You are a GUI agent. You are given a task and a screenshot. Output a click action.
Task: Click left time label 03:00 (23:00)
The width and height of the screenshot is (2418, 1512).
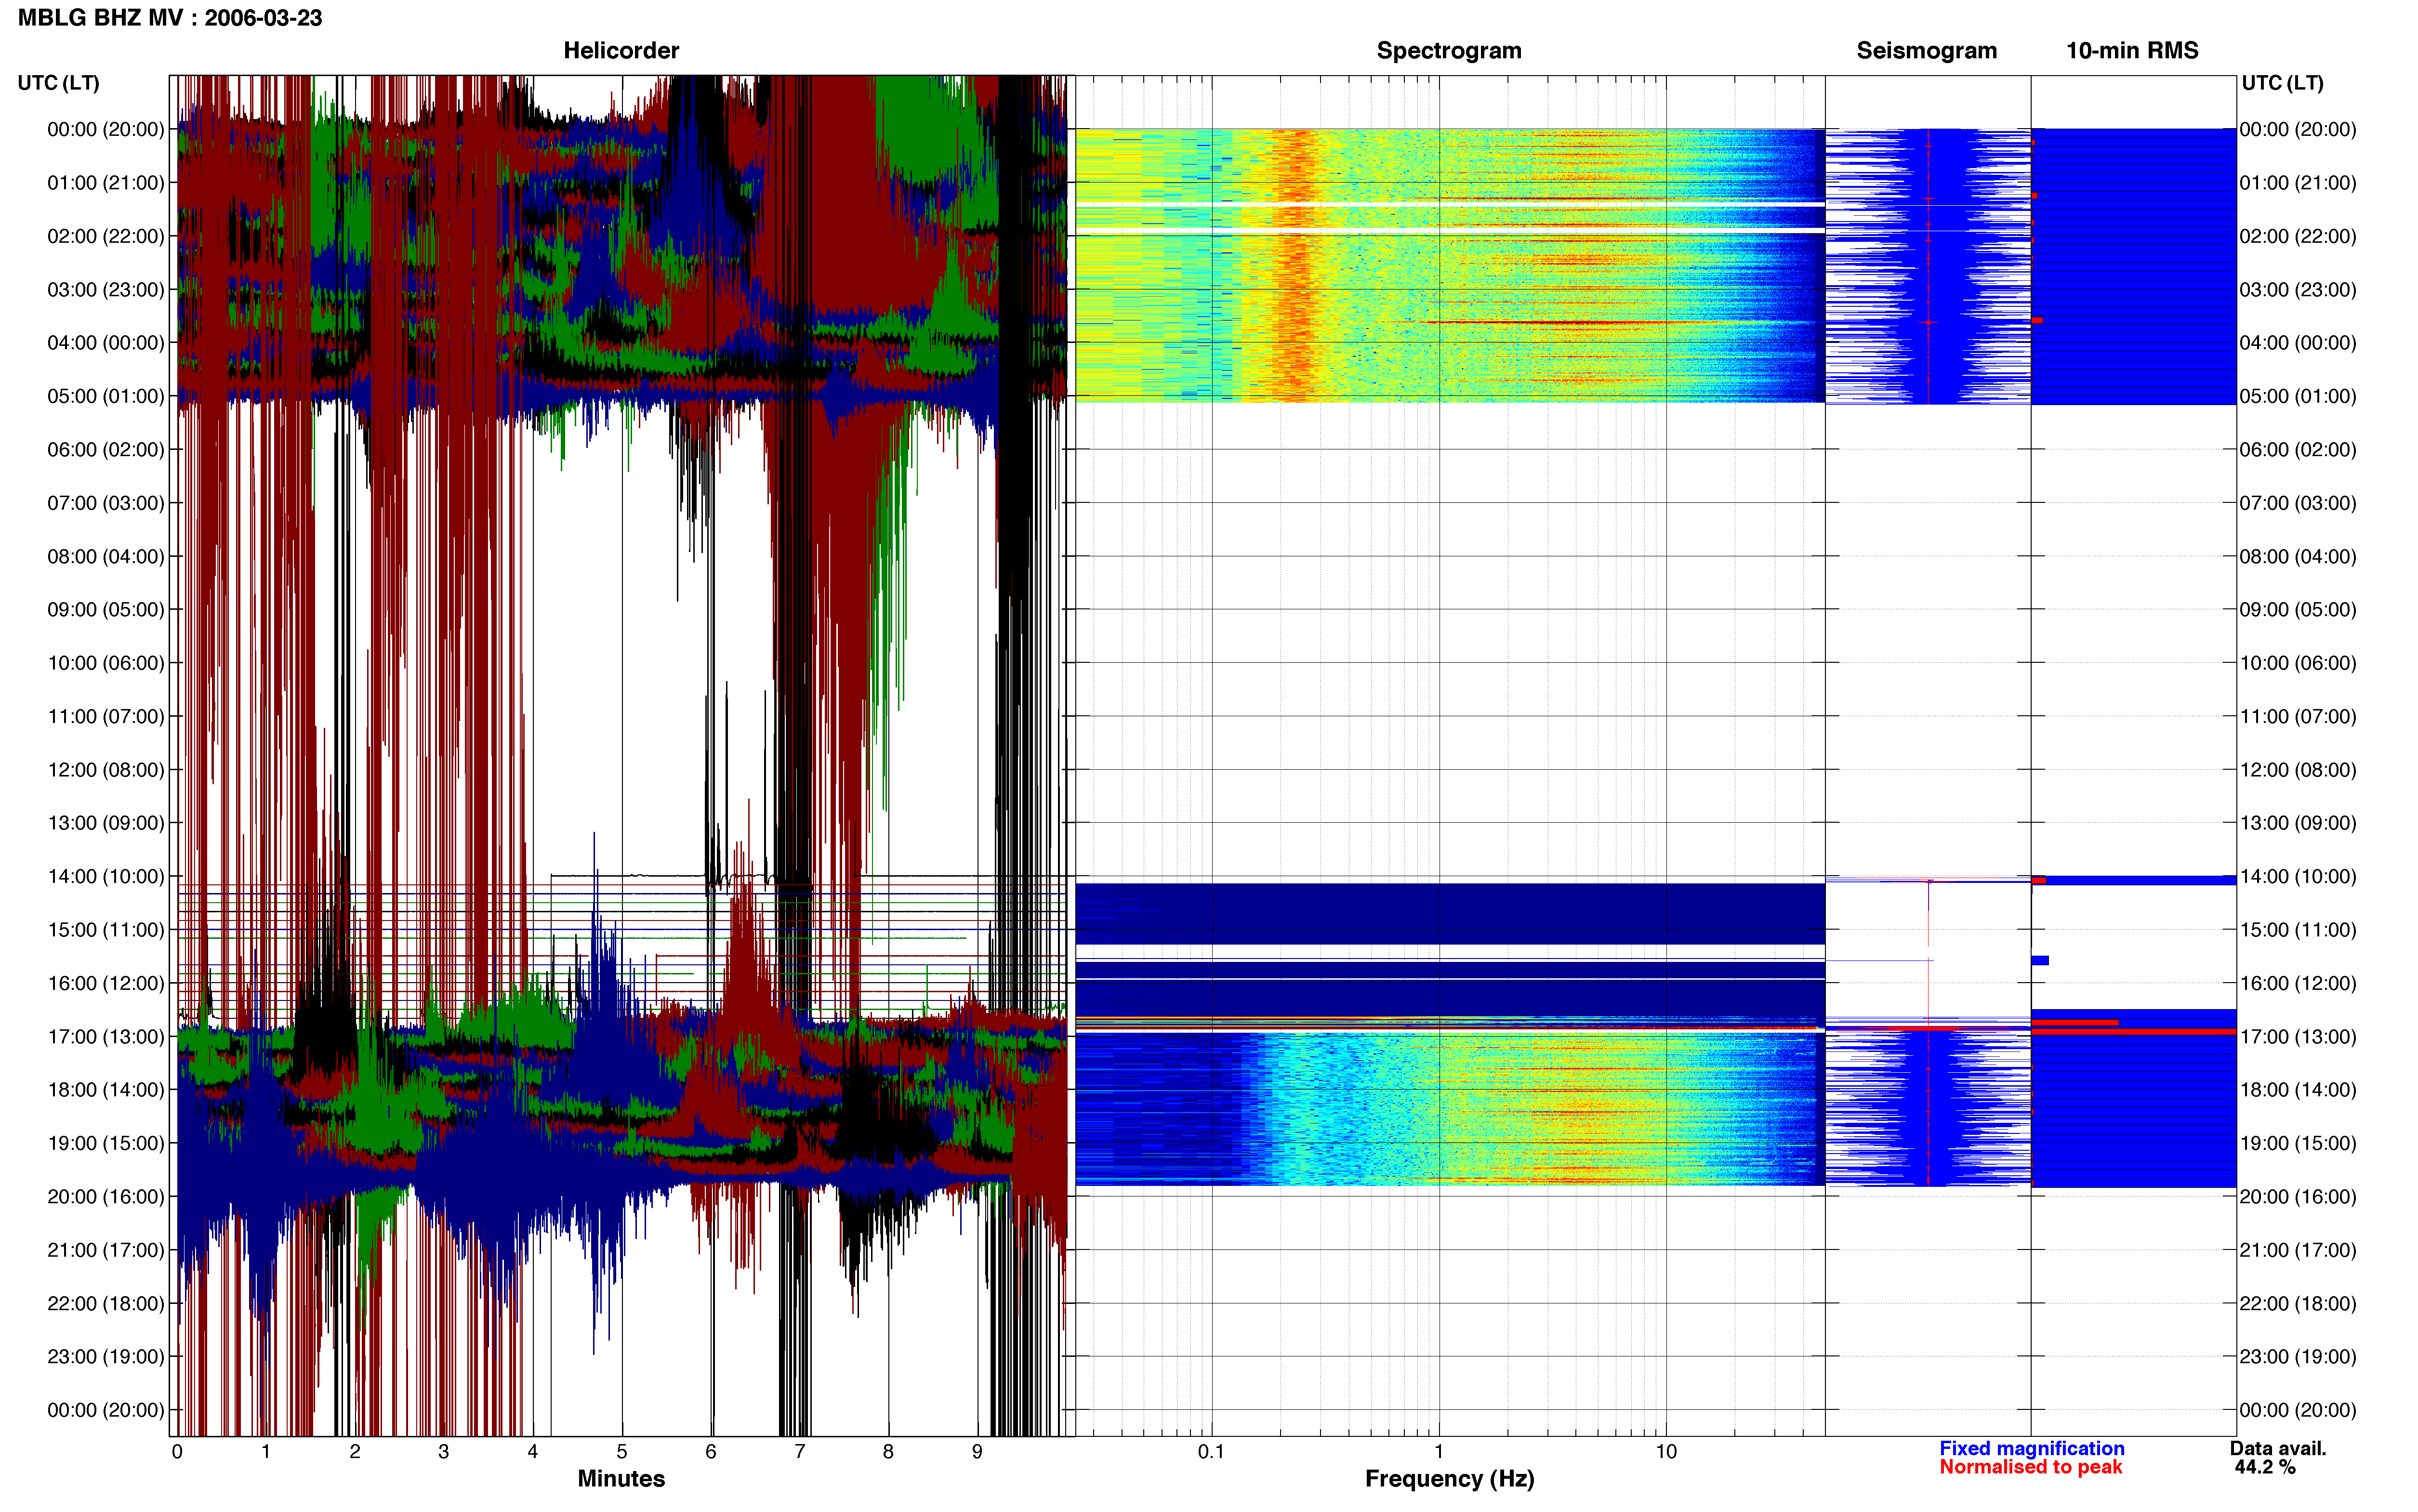pyautogui.click(x=106, y=290)
